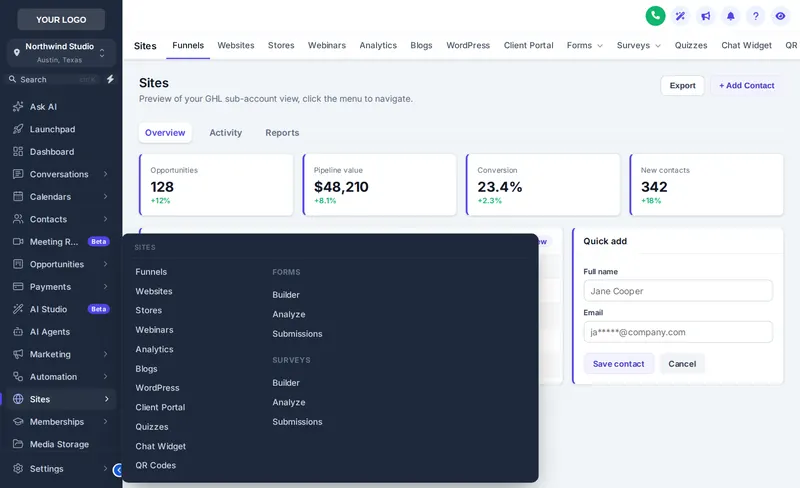This screenshot has width=800, height=488.
Task: Click the Full name input field
Action: pyautogui.click(x=678, y=290)
